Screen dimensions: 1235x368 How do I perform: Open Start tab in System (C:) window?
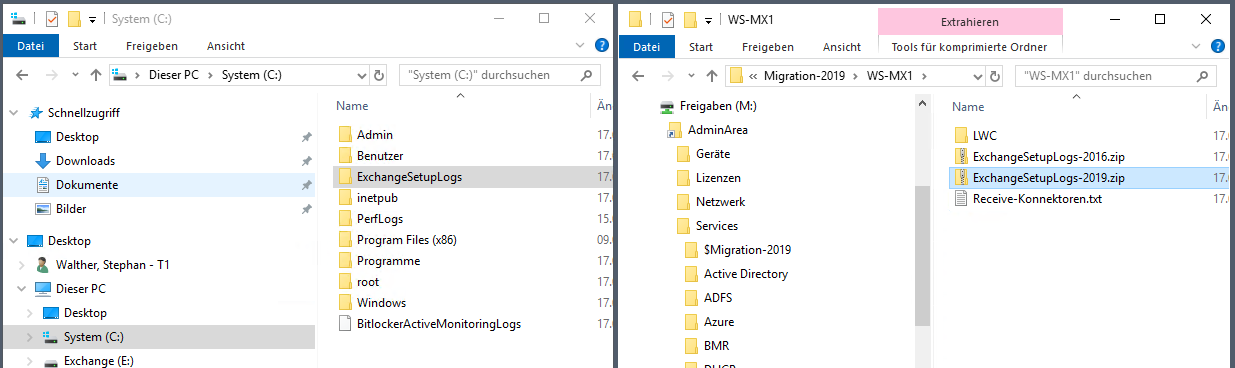click(85, 46)
